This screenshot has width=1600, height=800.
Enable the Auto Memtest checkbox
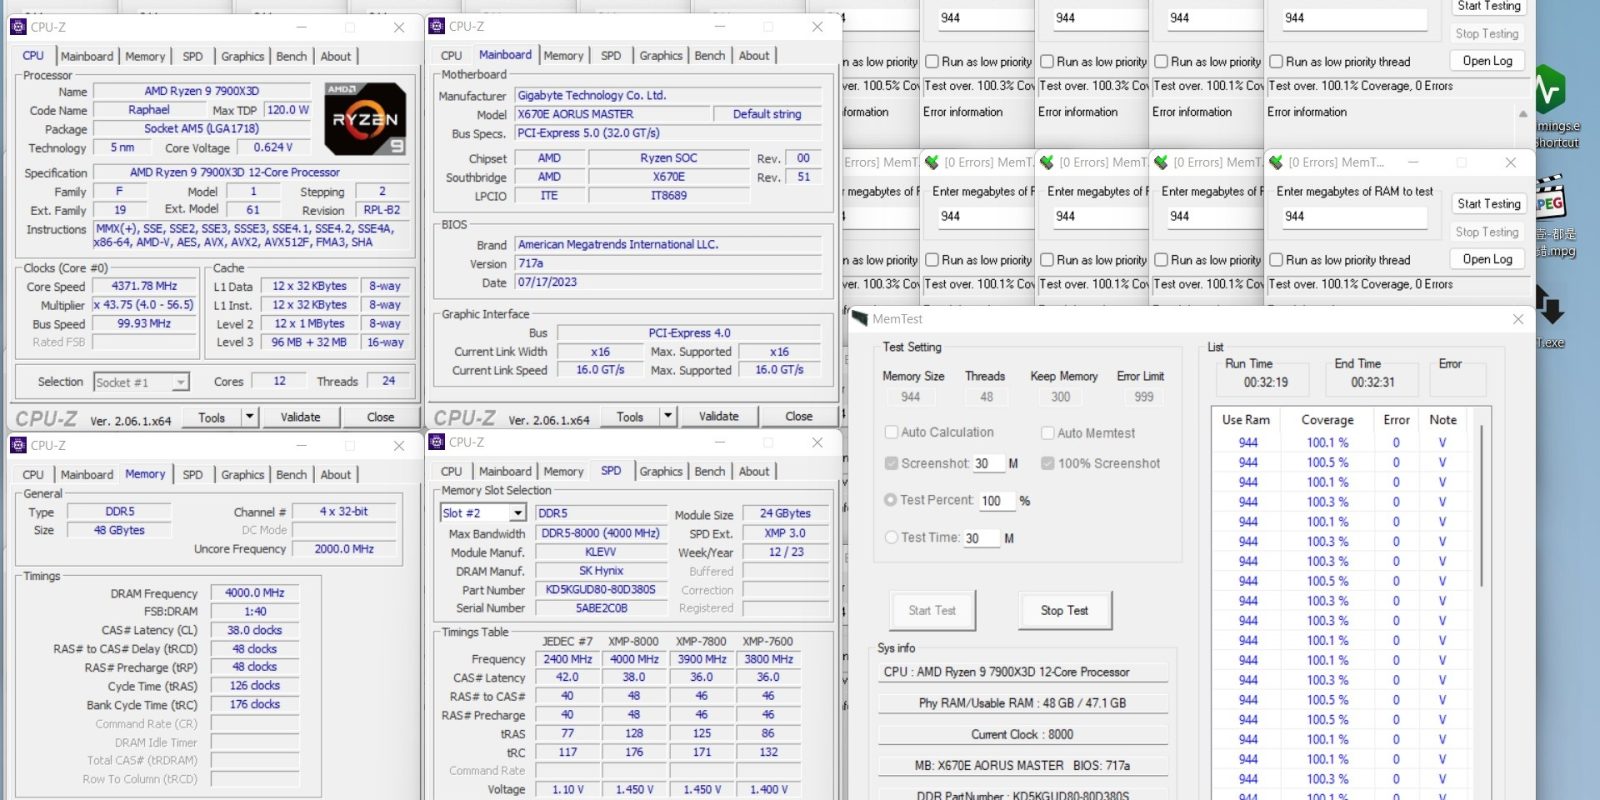[x=1048, y=433]
